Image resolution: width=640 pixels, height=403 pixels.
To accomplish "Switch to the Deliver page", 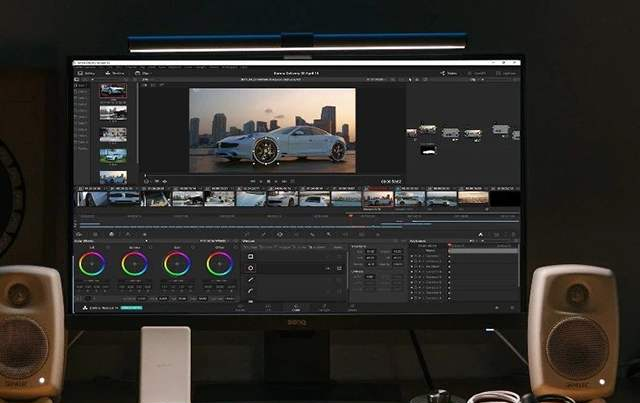I will coord(352,307).
